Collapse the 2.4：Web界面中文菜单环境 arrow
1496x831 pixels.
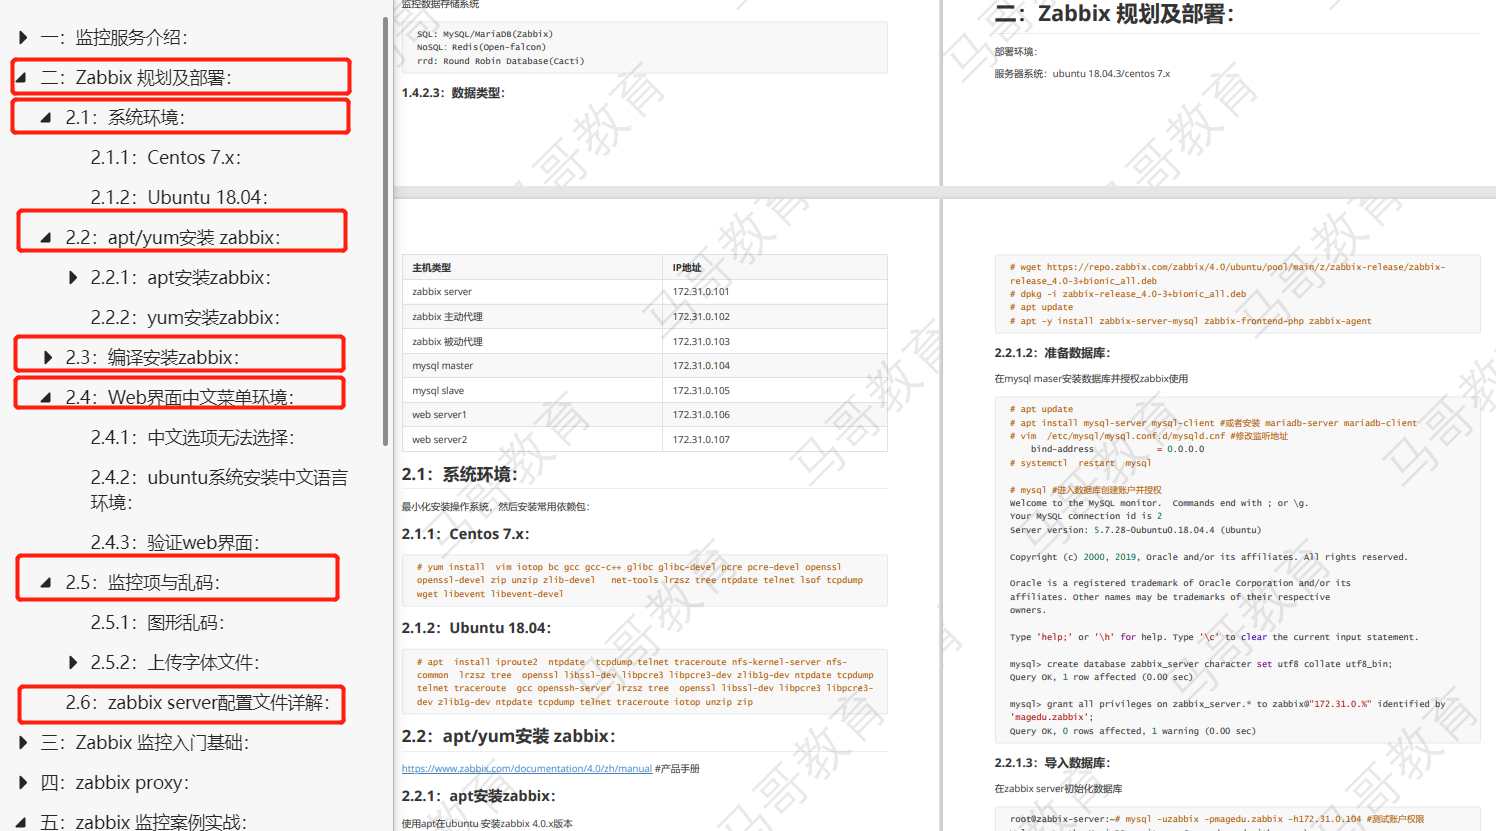click(46, 398)
